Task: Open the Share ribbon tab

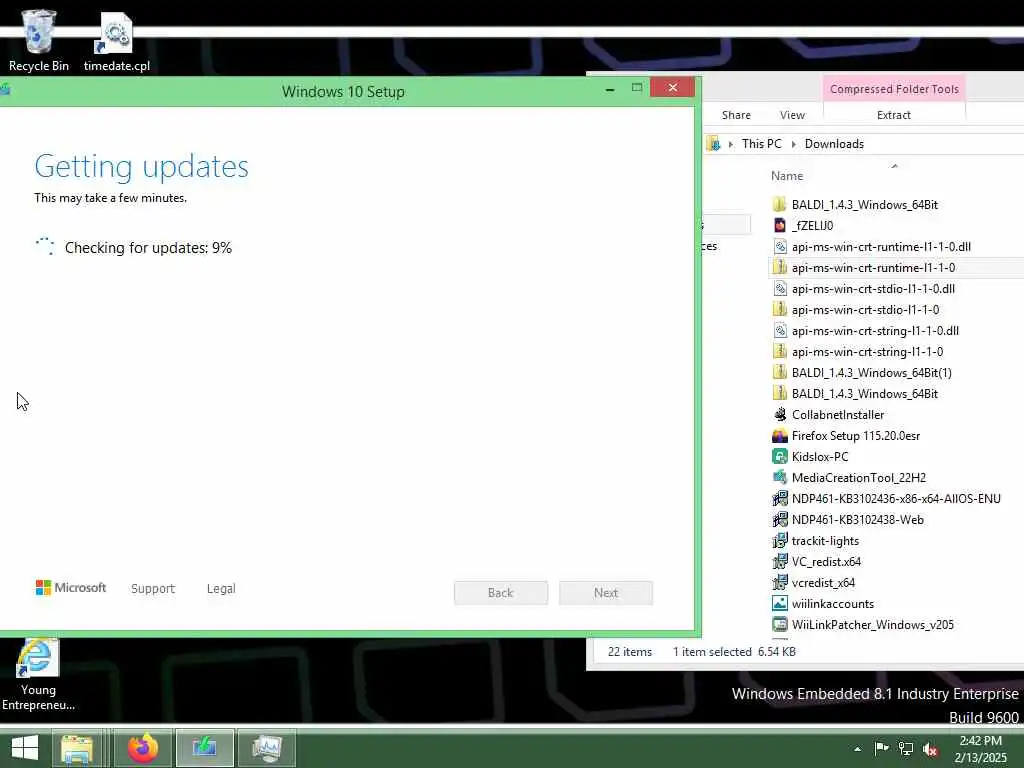Action: (736, 115)
